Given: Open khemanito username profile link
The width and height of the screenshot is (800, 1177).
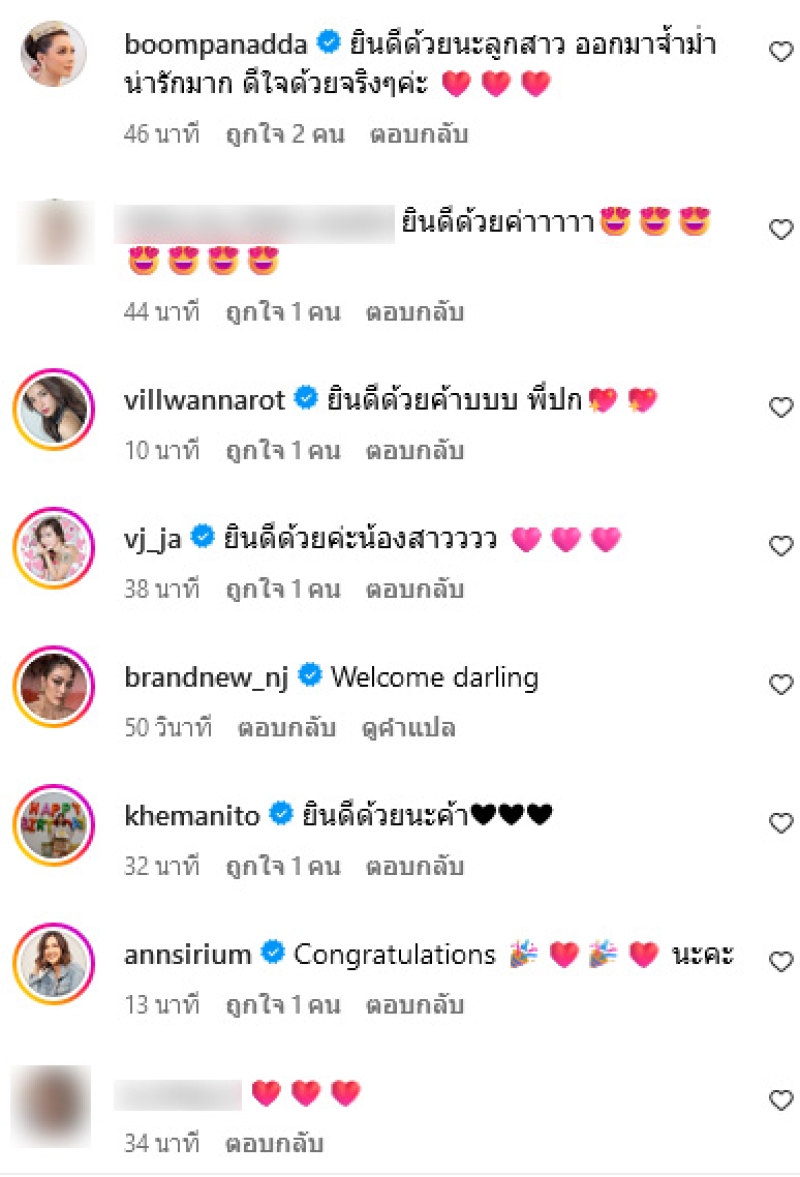Looking at the screenshot, I should pyautogui.click(x=192, y=815).
